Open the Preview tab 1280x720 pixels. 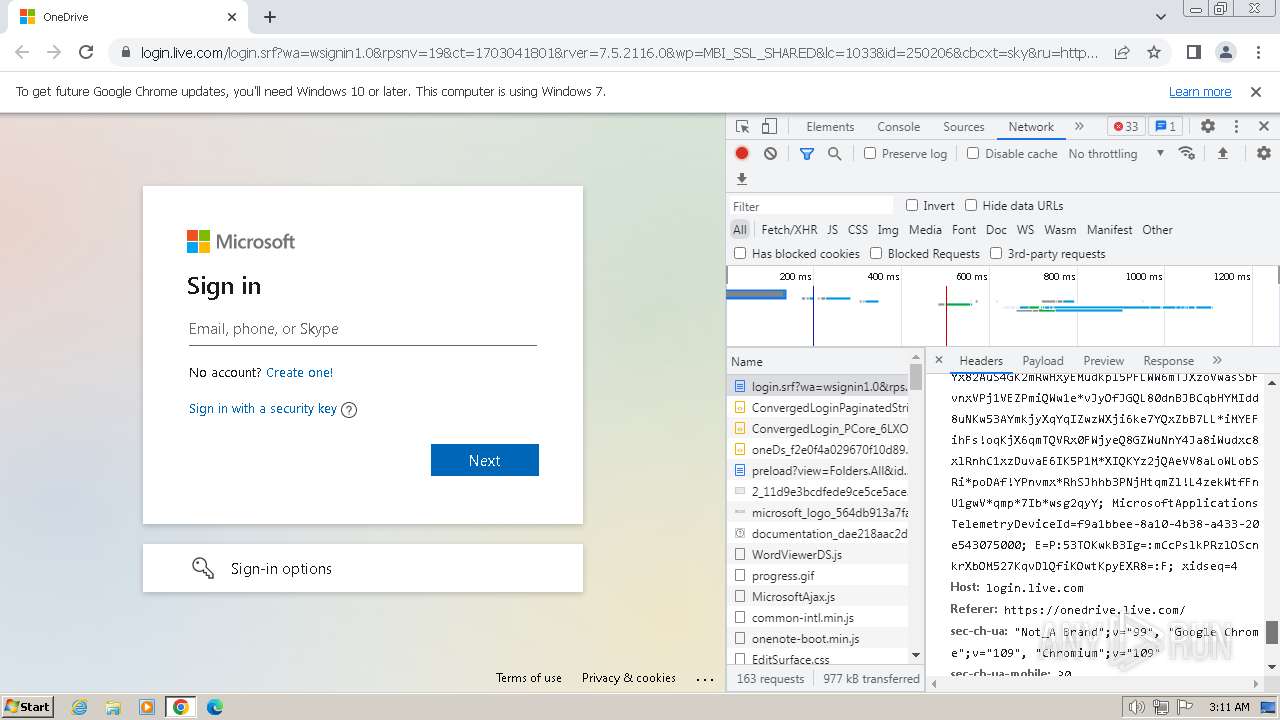coord(1103,361)
